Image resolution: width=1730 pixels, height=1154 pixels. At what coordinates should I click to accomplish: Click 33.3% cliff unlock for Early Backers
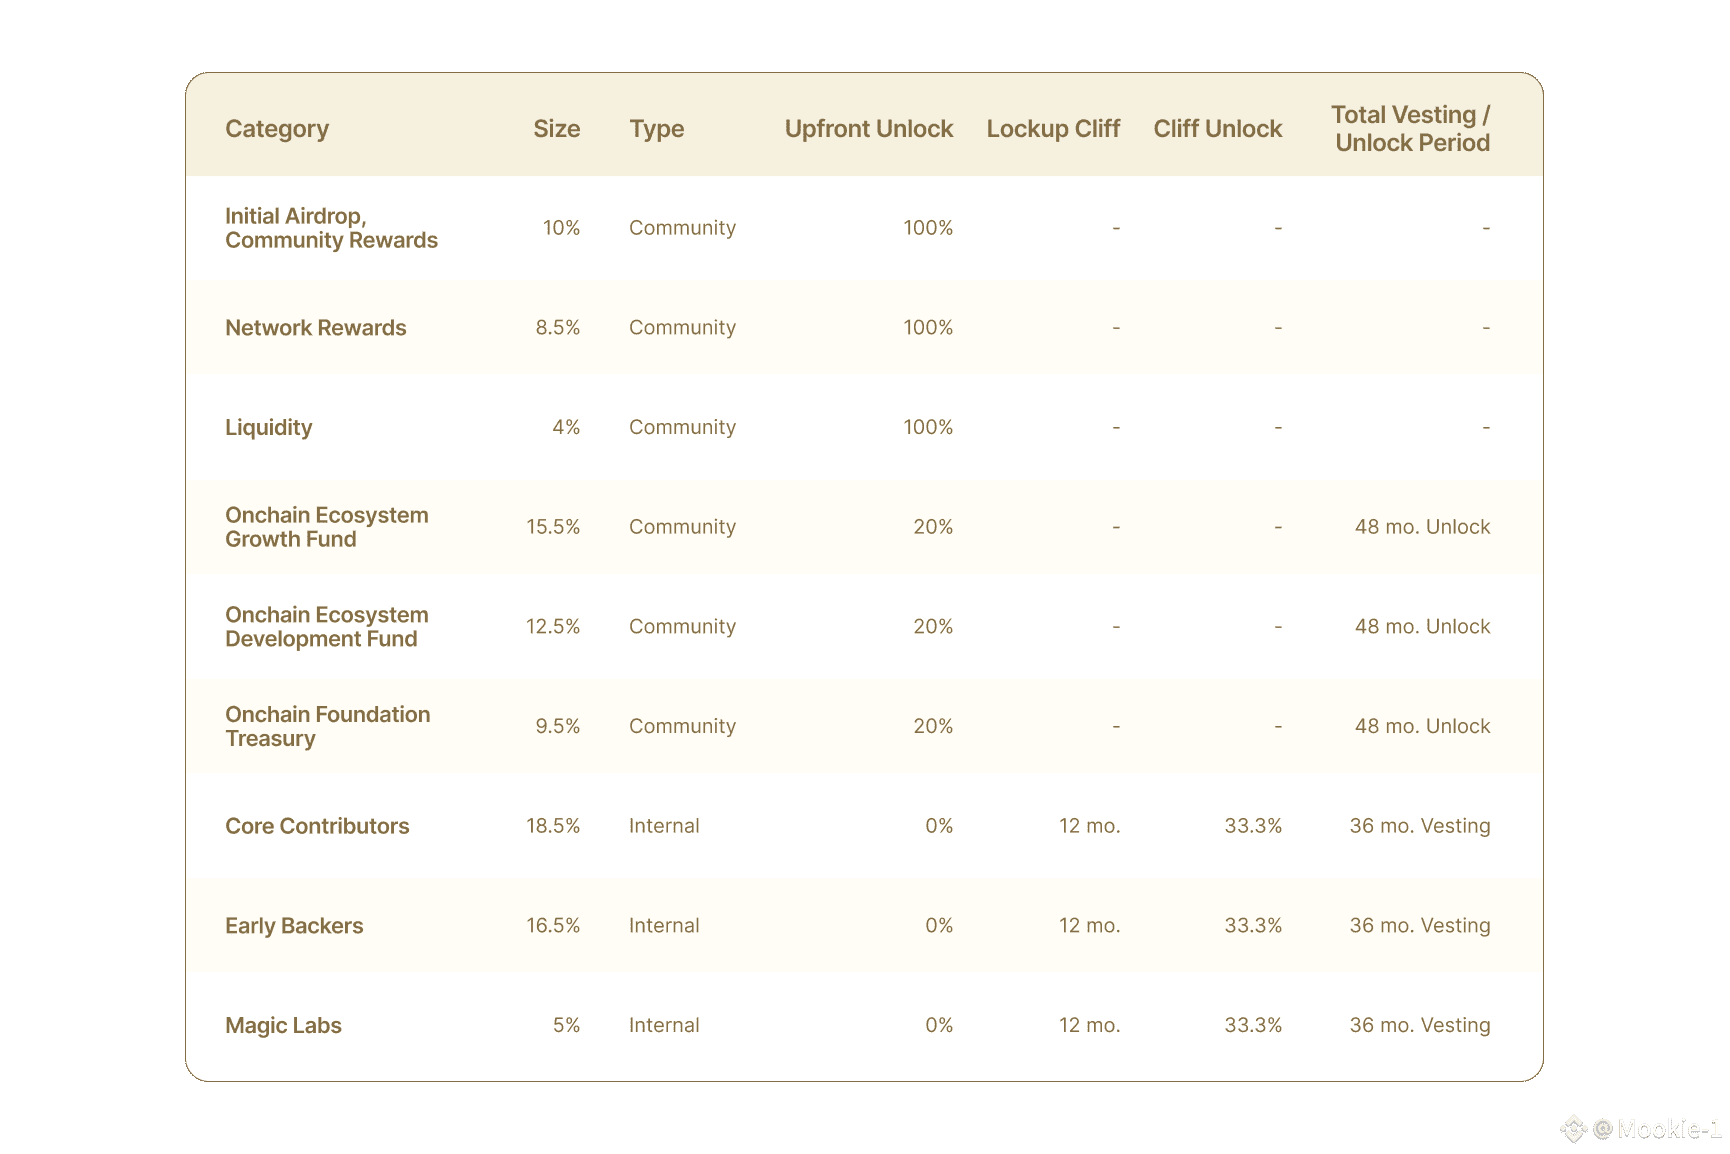1253,926
